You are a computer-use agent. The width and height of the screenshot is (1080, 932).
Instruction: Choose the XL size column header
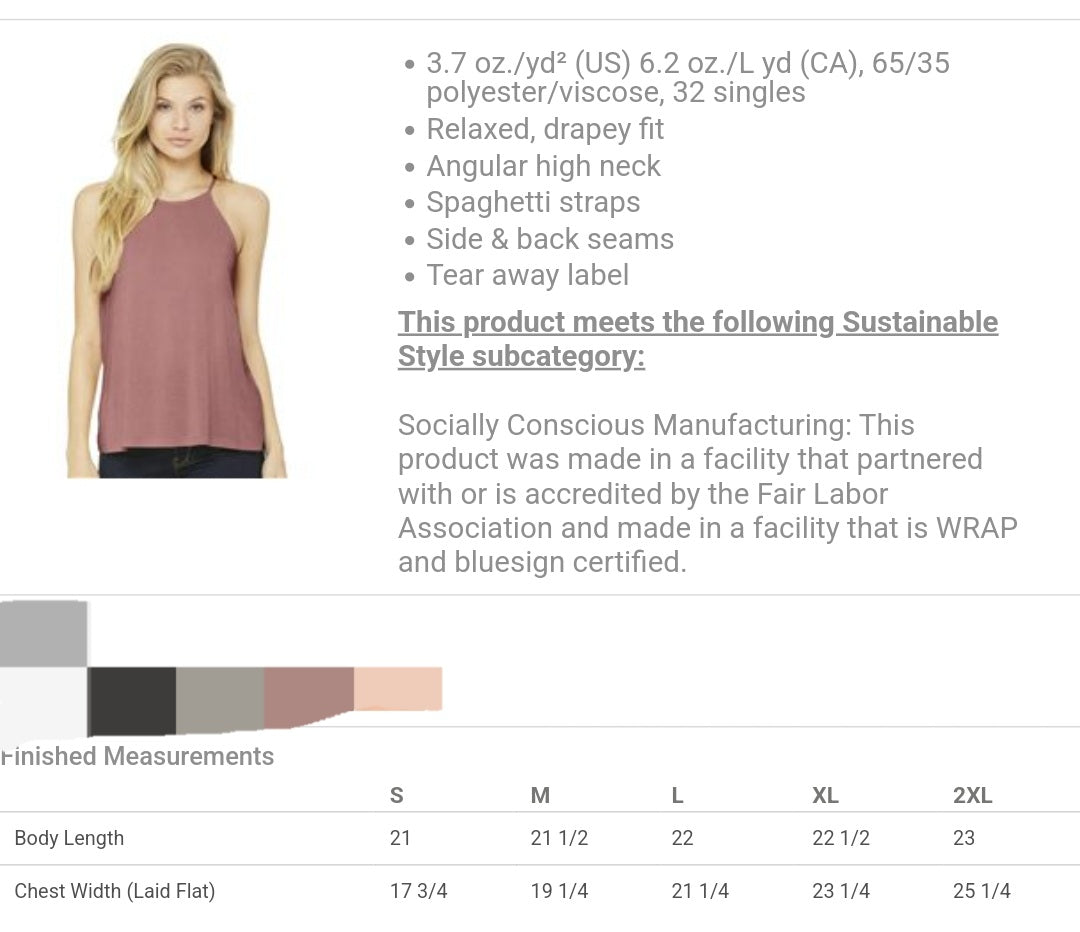coord(825,796)
